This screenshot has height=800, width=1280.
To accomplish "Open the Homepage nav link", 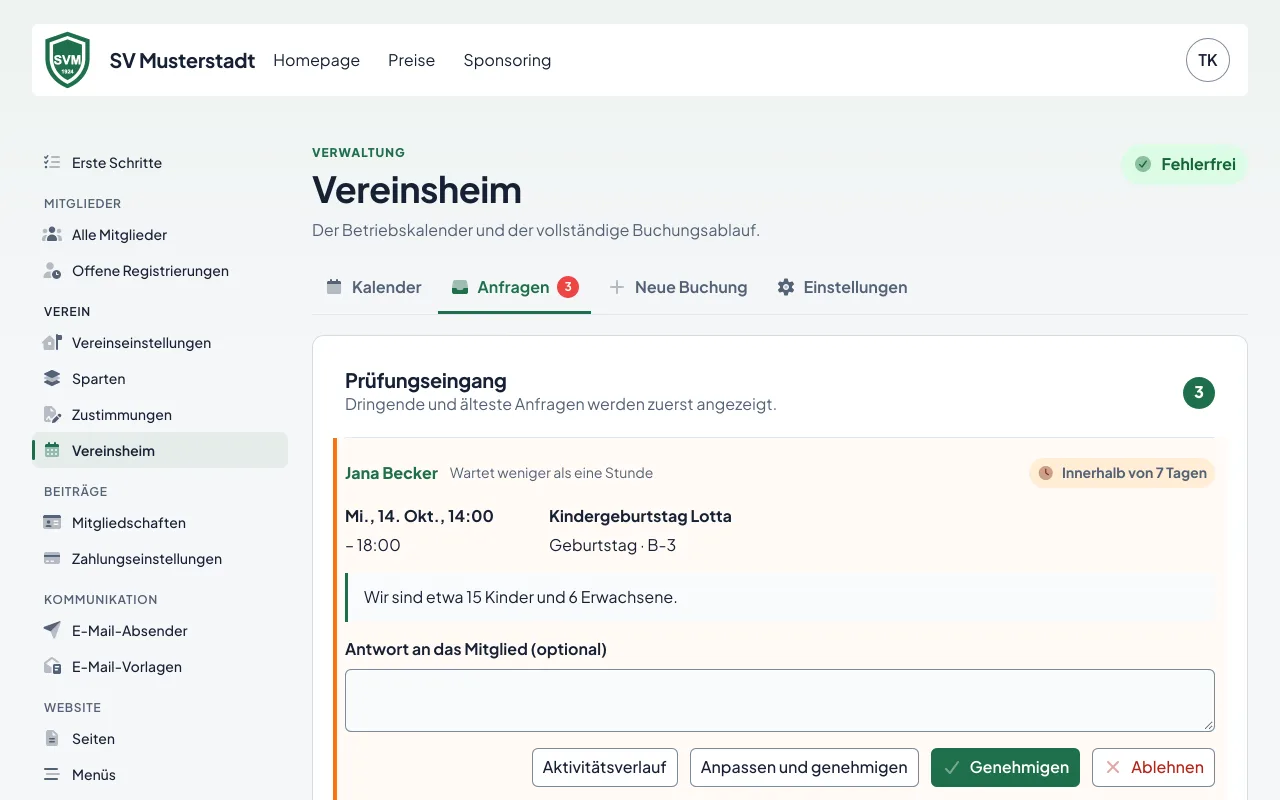I will pos(316,60).
